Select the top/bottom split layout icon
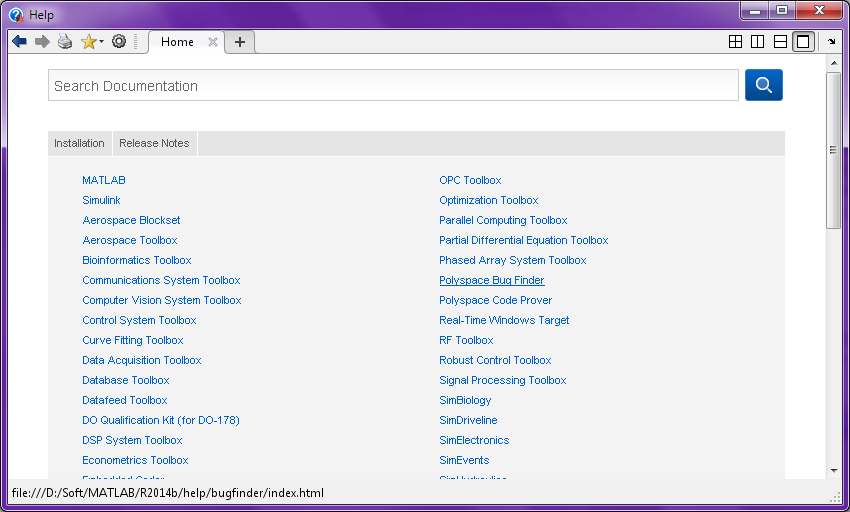Viewport: 850px width, 512px height. 780,42
